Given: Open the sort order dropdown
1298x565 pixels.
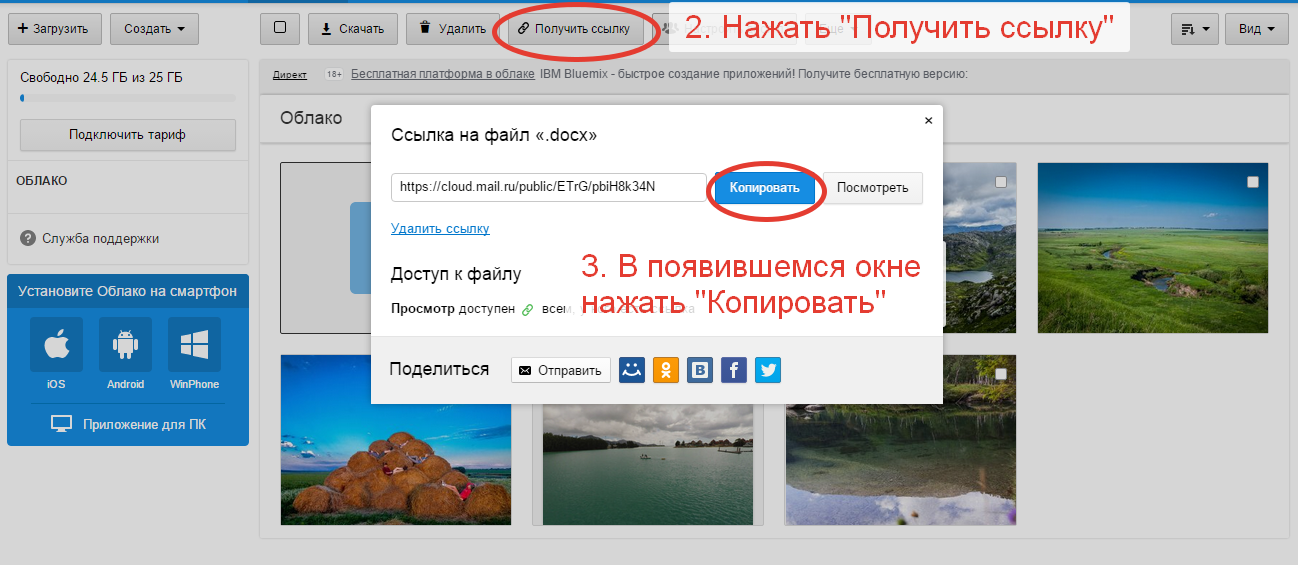Looking at the screenshot, I should (x=1194, y=29).
